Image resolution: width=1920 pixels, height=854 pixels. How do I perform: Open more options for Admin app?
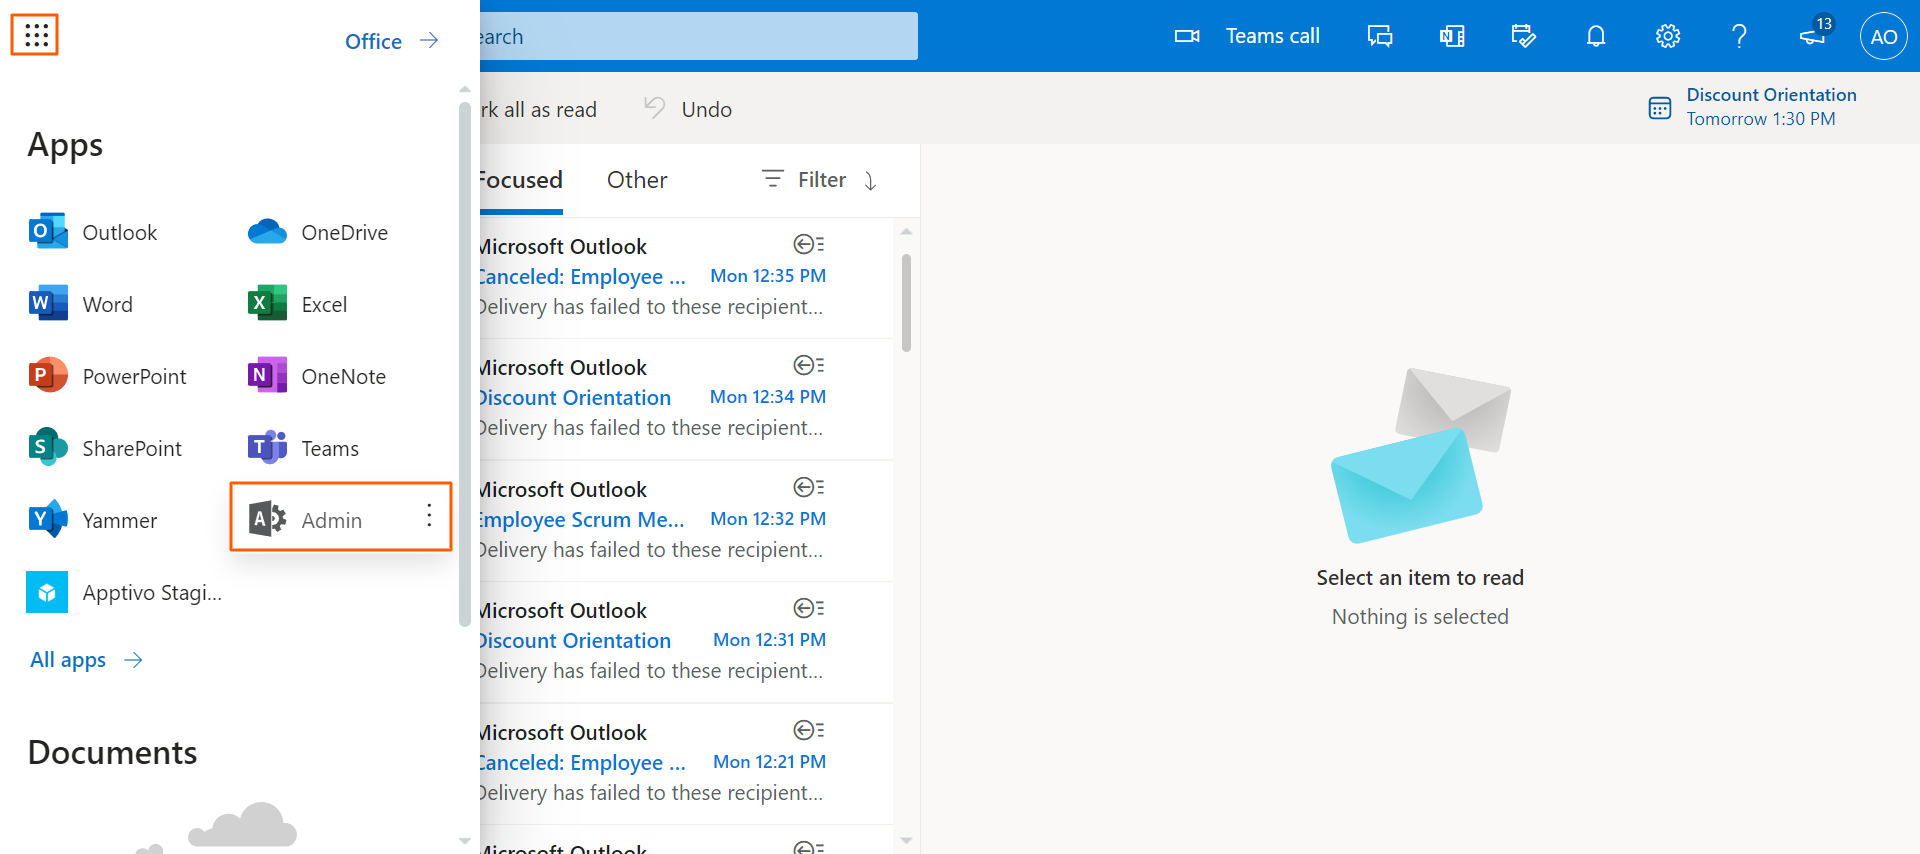click(429, 516)
